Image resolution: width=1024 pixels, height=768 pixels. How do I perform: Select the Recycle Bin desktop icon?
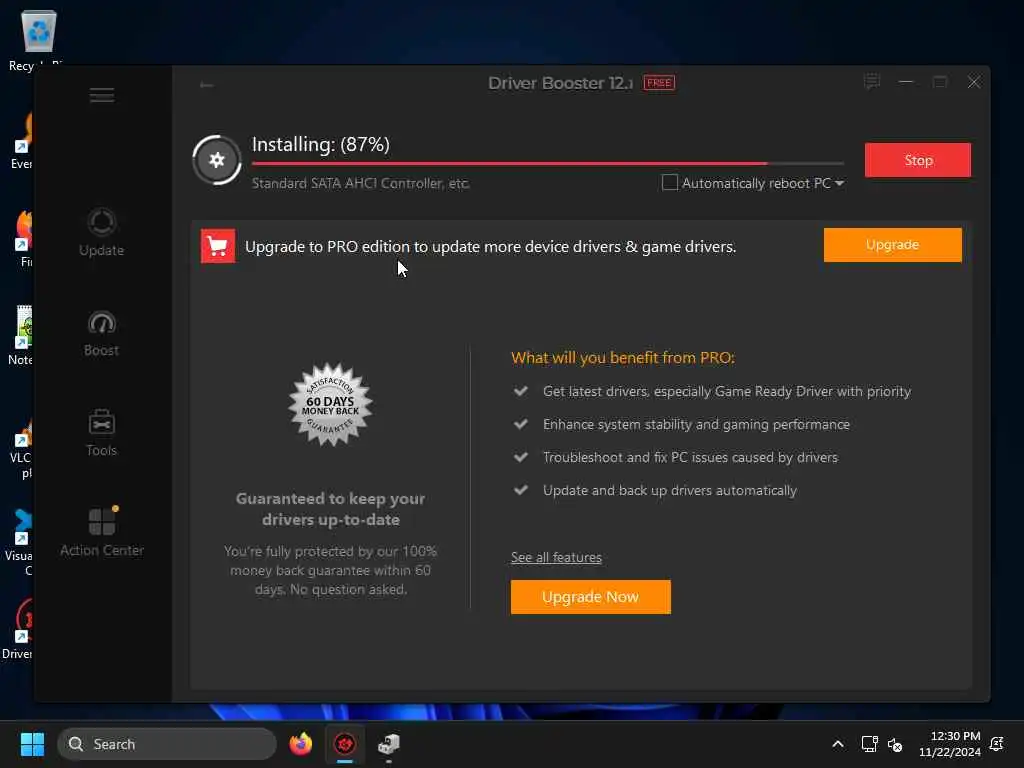pyautogui.click(x=39, y=39)
